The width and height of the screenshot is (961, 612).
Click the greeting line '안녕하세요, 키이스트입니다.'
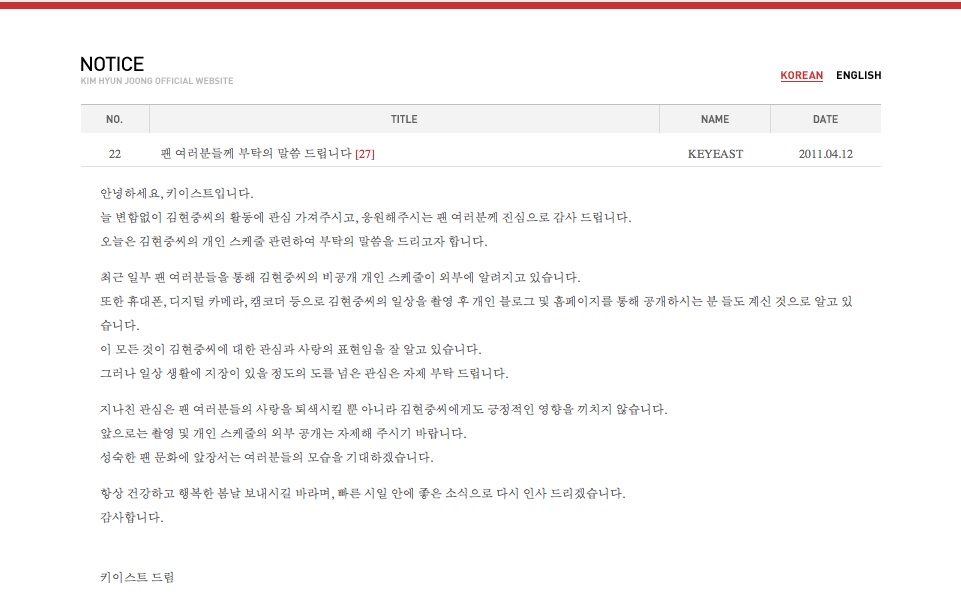click(x=177, y=194)
